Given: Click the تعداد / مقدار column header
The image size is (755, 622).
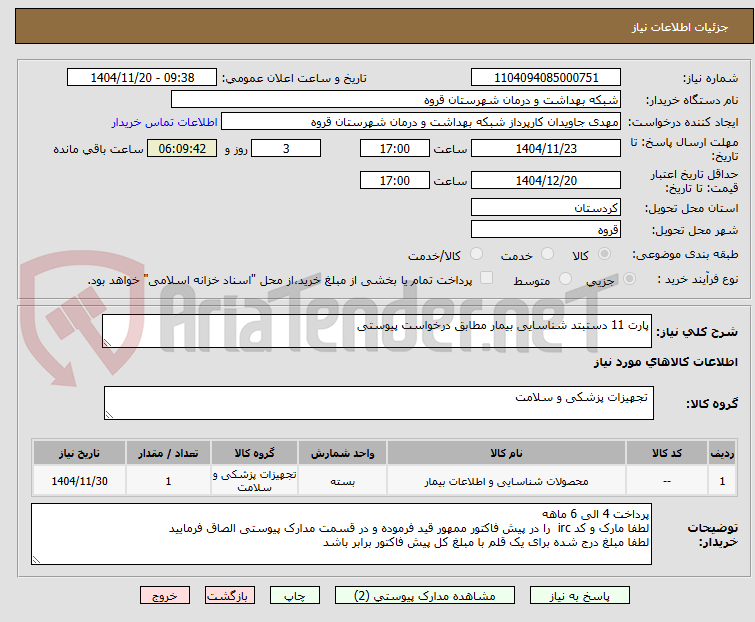Looking at the screenshot, I should point(168,453).
